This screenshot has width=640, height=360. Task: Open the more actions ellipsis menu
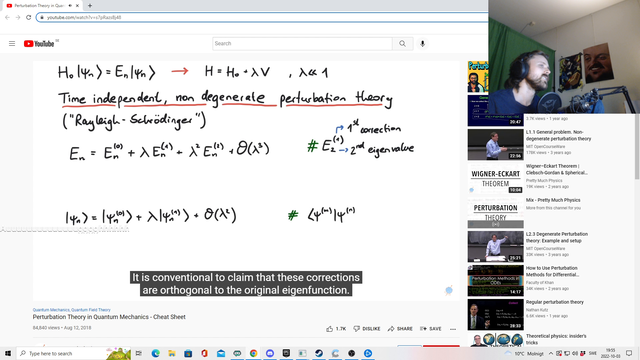(453, 329)
